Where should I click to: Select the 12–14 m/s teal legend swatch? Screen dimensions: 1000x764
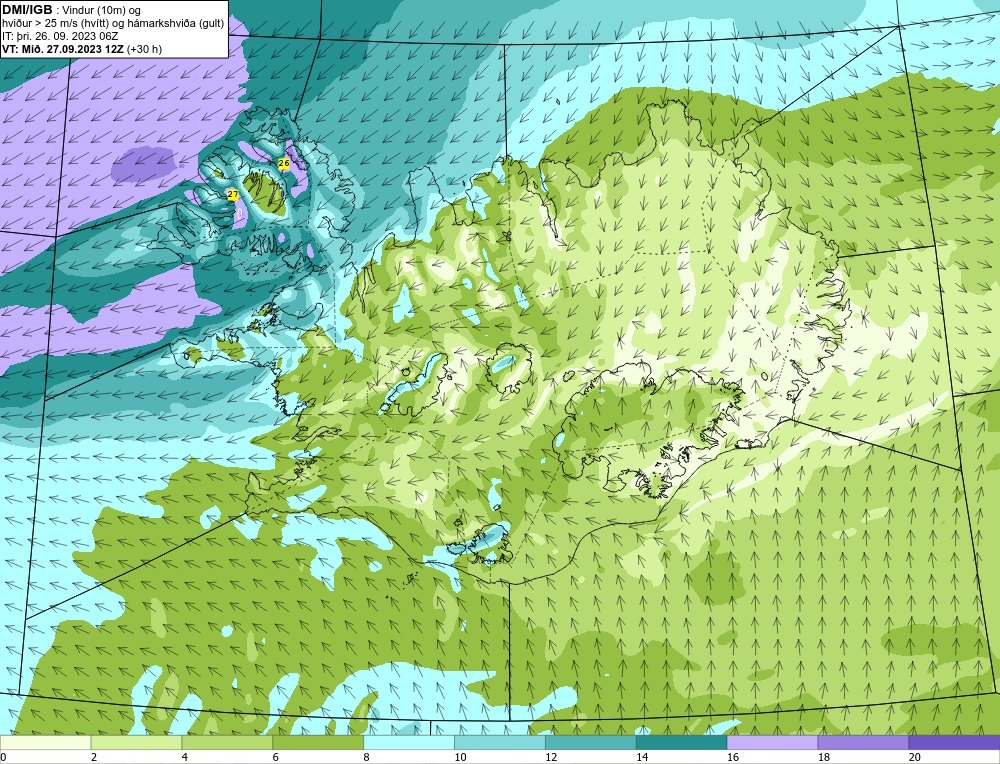[x=591, y=742]
